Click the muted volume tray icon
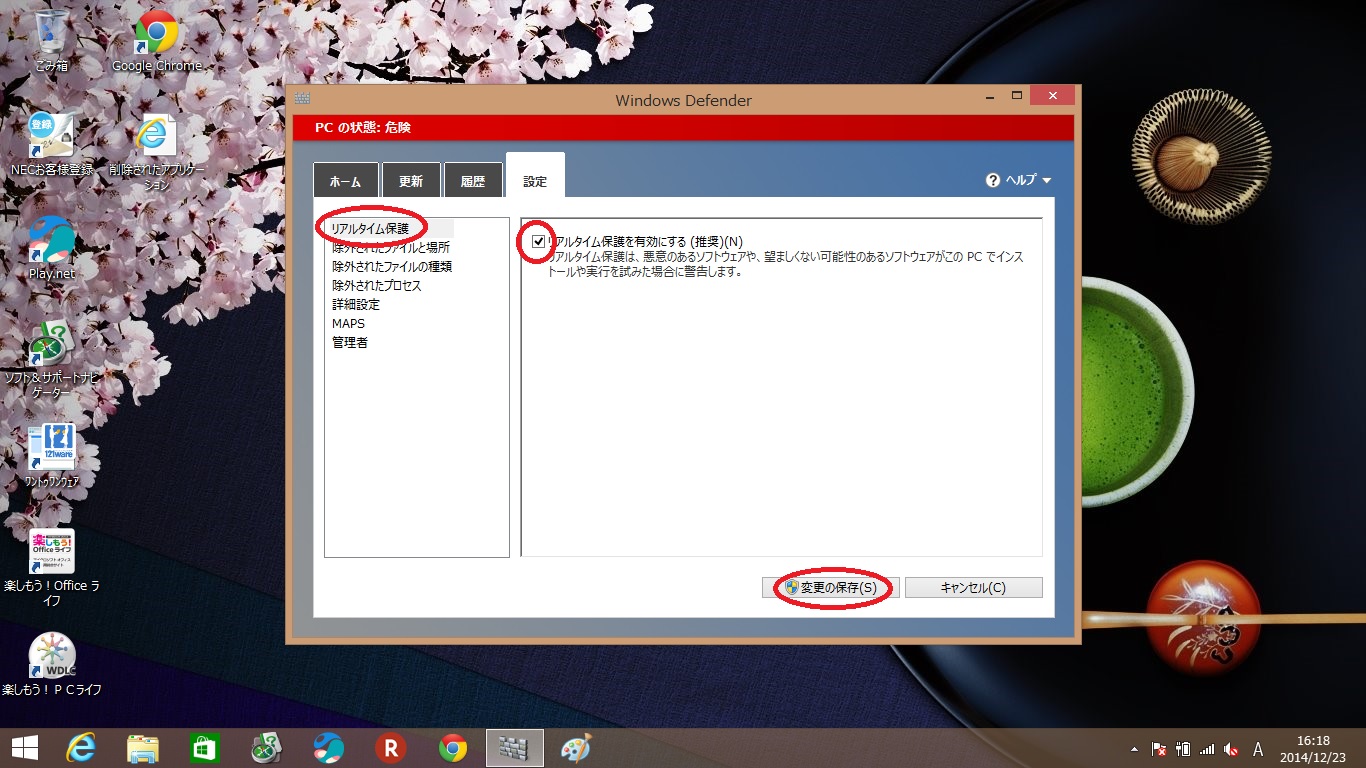The width and height of the screenshot is (1366, 768). tap(1232, 749)
